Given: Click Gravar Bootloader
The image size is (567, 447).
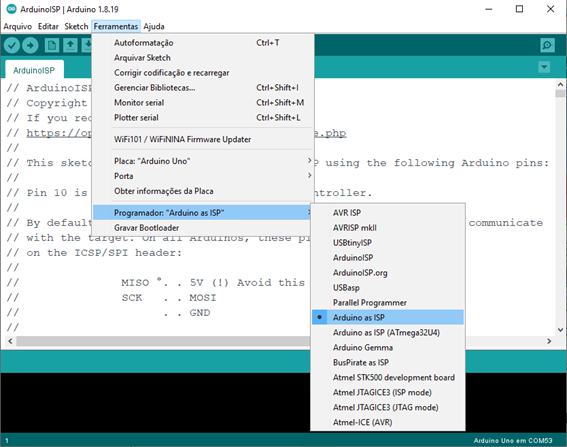Looking at the screenshot, I should tap(202, 228).
